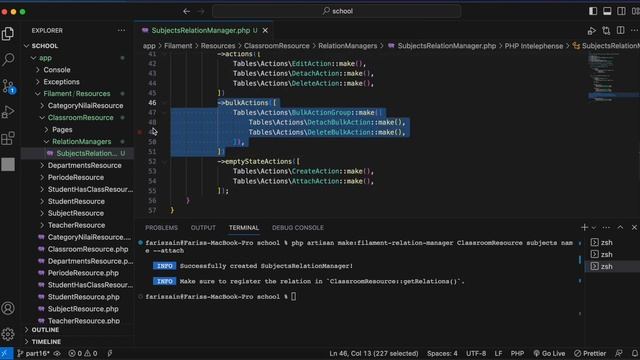Toggle the bottom panel layout button

tap(607, 11)
